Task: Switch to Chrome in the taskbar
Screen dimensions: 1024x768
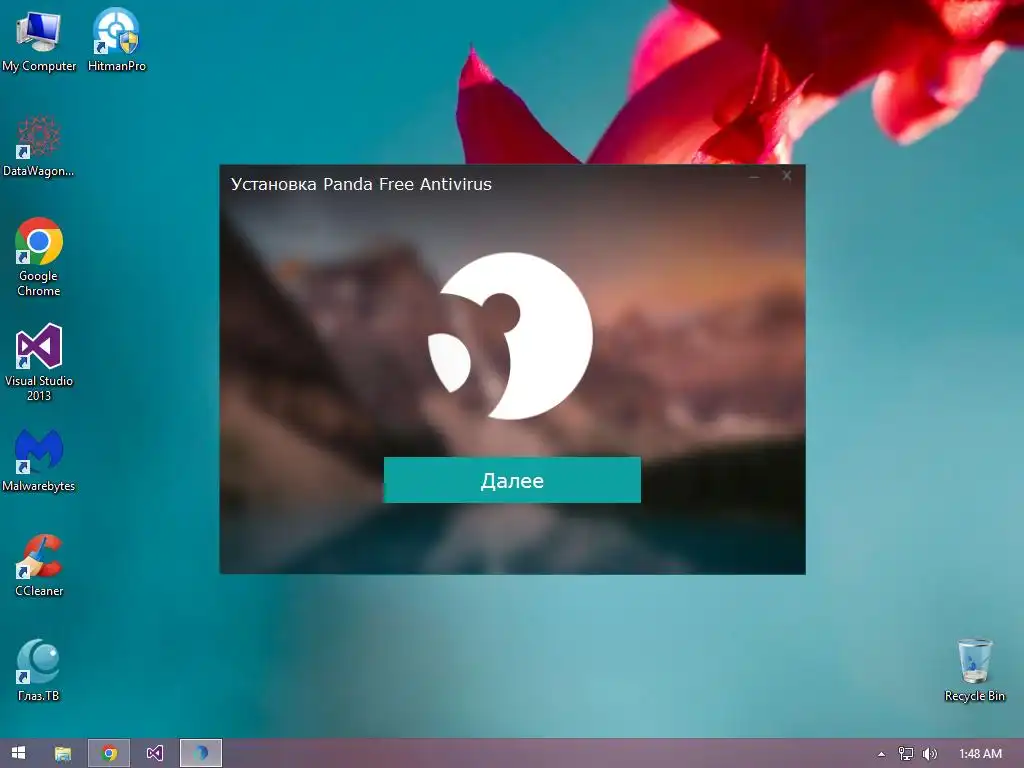Action: 109,753
